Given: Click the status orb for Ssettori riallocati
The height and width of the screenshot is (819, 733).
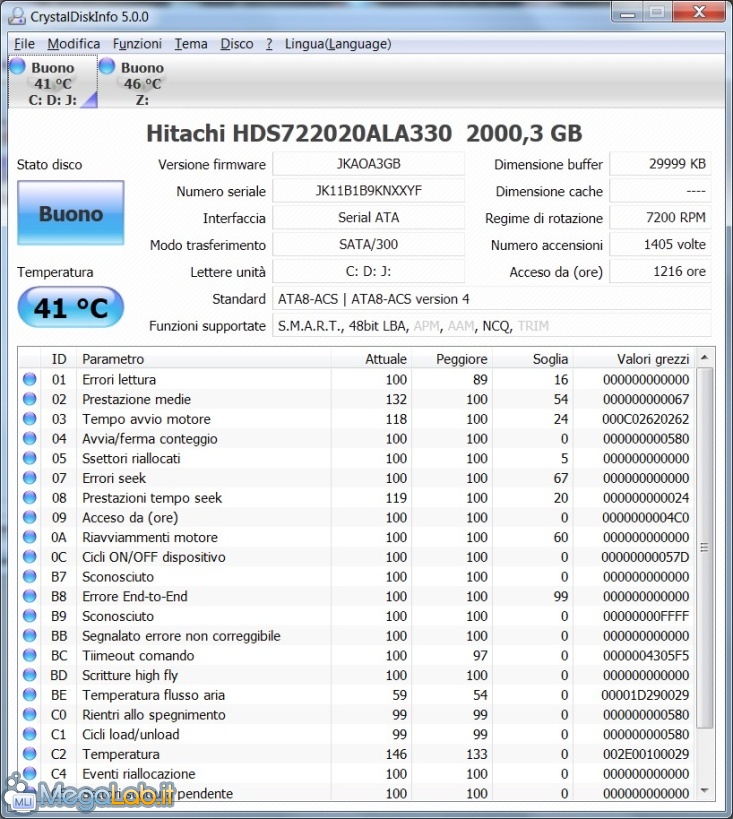Looking at the screenshot, I should coord(30,458).
